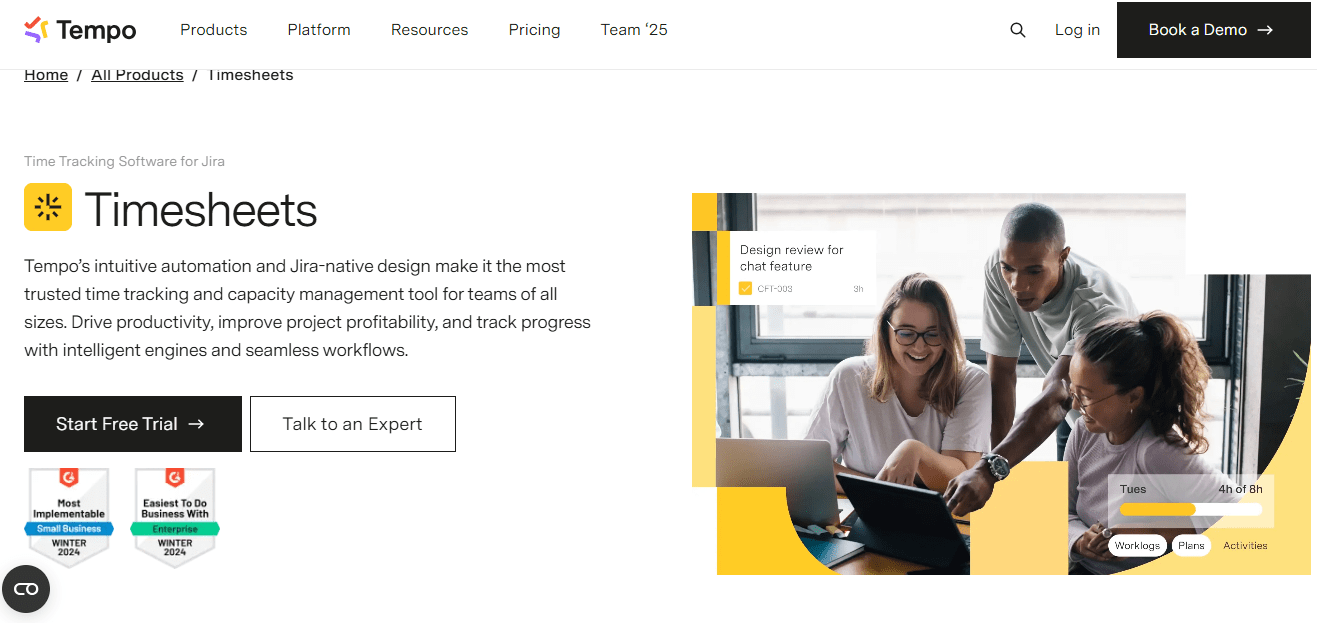Navigate to All Products breadcrumb

[x=137, y=75]
